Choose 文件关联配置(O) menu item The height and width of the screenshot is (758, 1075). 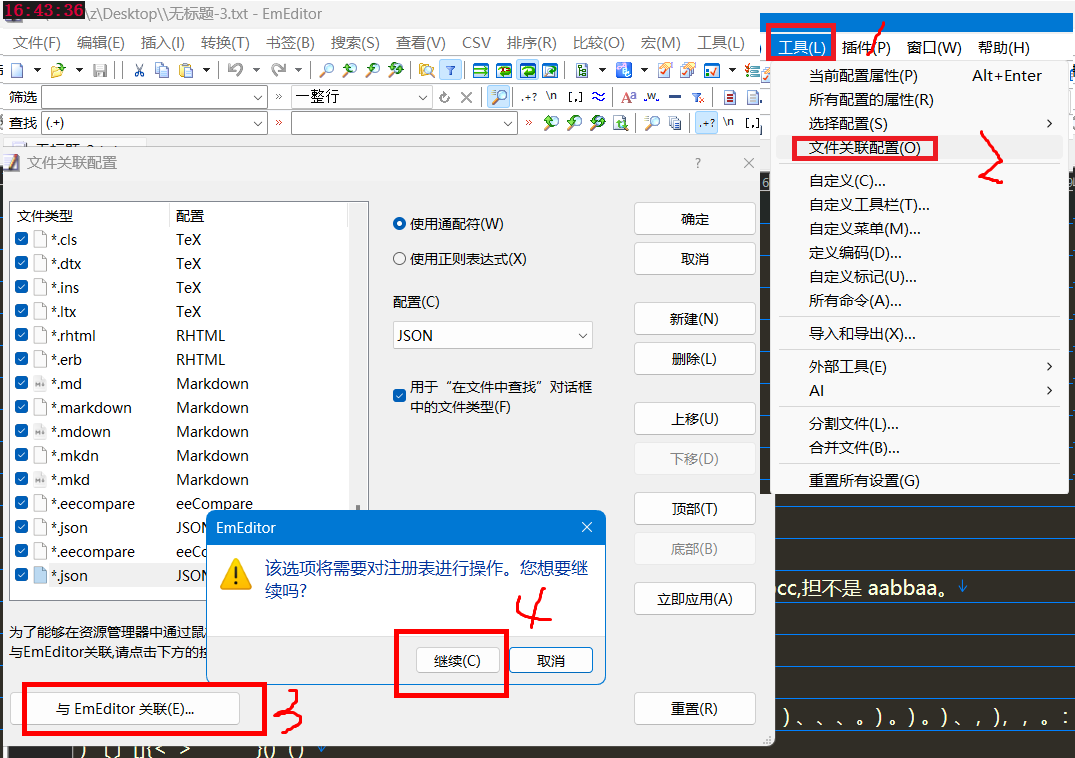coord(865,147)
